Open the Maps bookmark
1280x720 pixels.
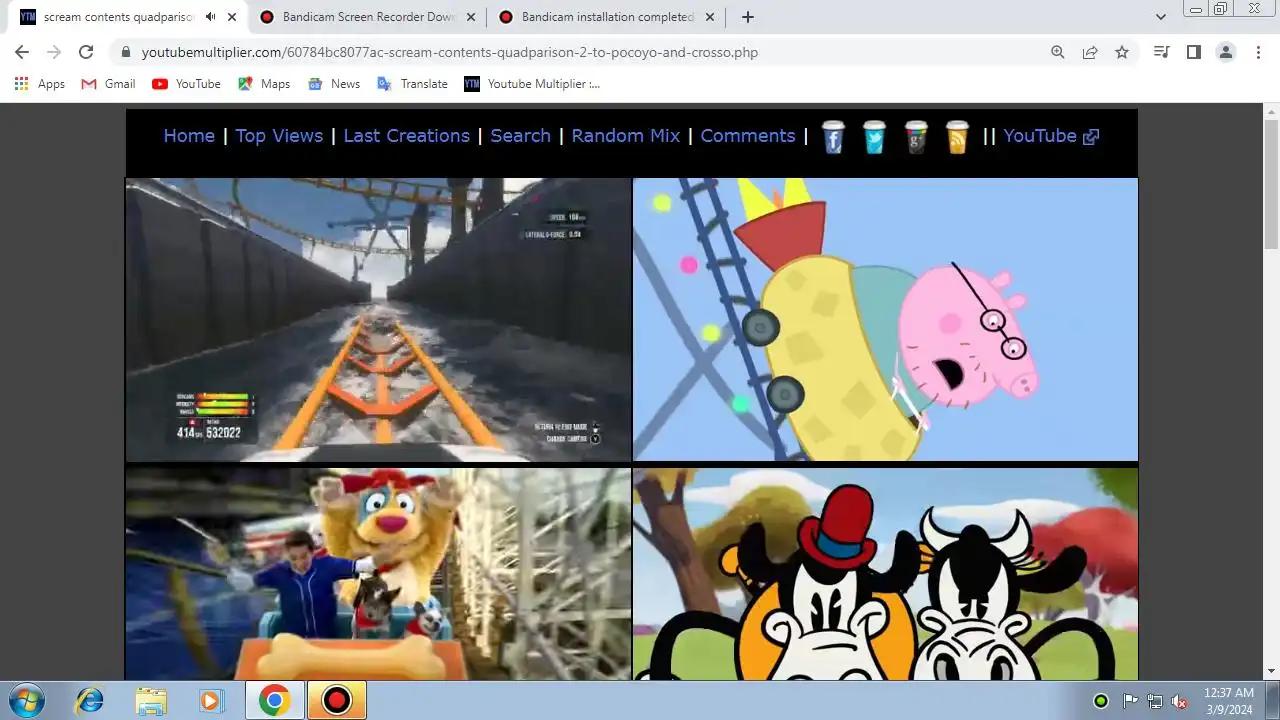(x=264, y=84)
